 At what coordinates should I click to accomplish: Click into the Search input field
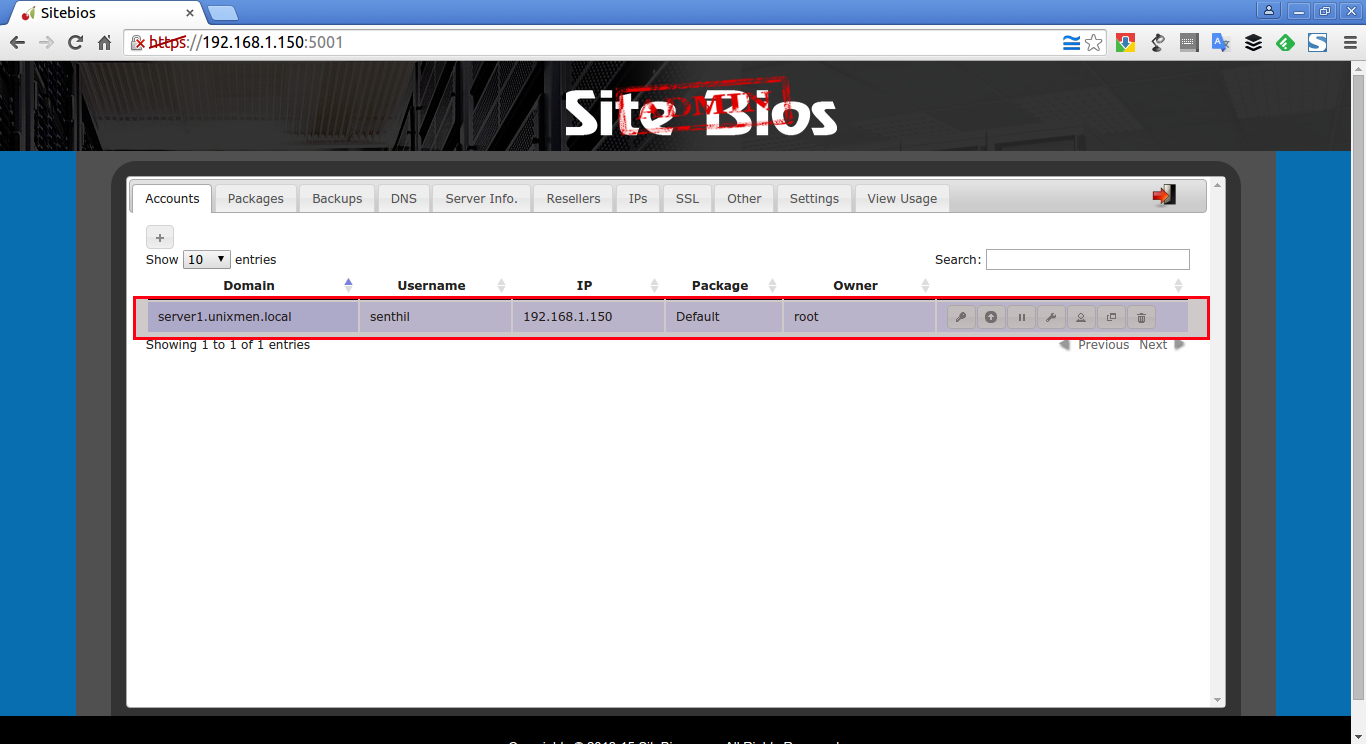tap(1088, 259)
